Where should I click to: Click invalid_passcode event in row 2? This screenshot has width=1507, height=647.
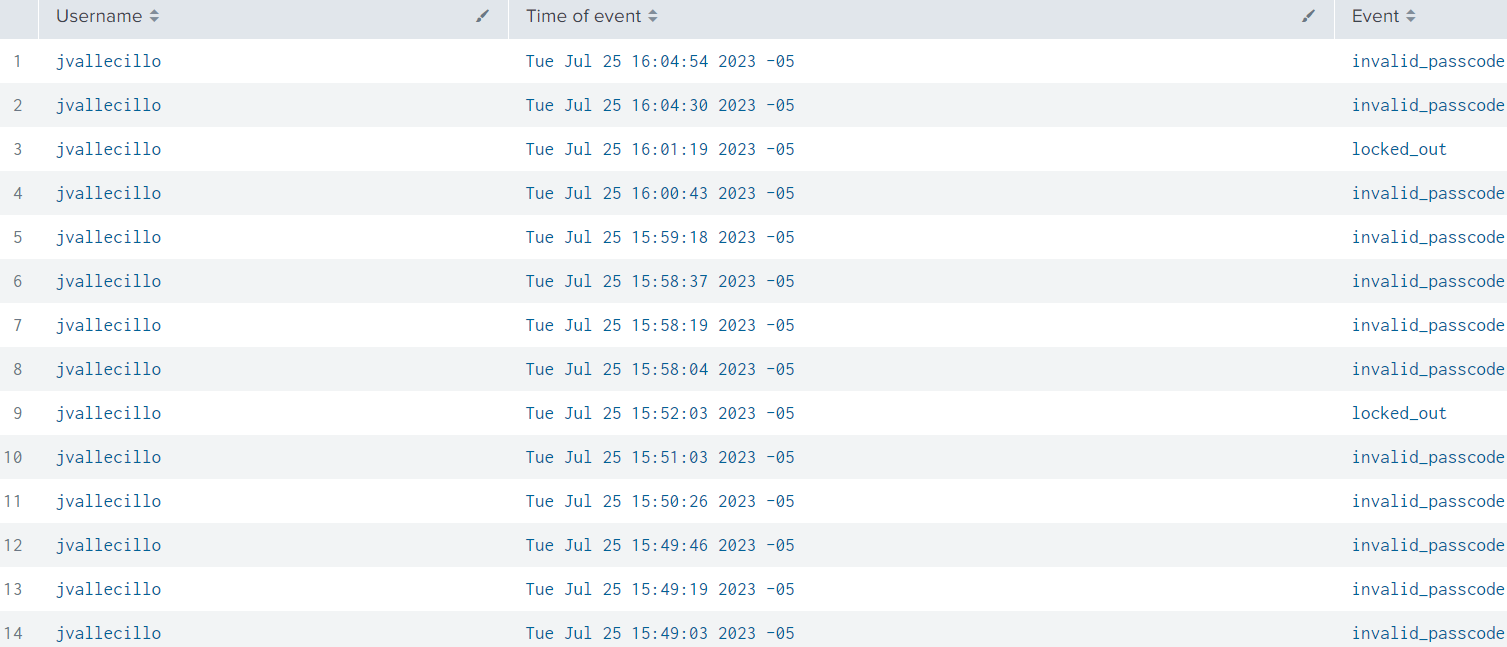(x=1428, y=106)
